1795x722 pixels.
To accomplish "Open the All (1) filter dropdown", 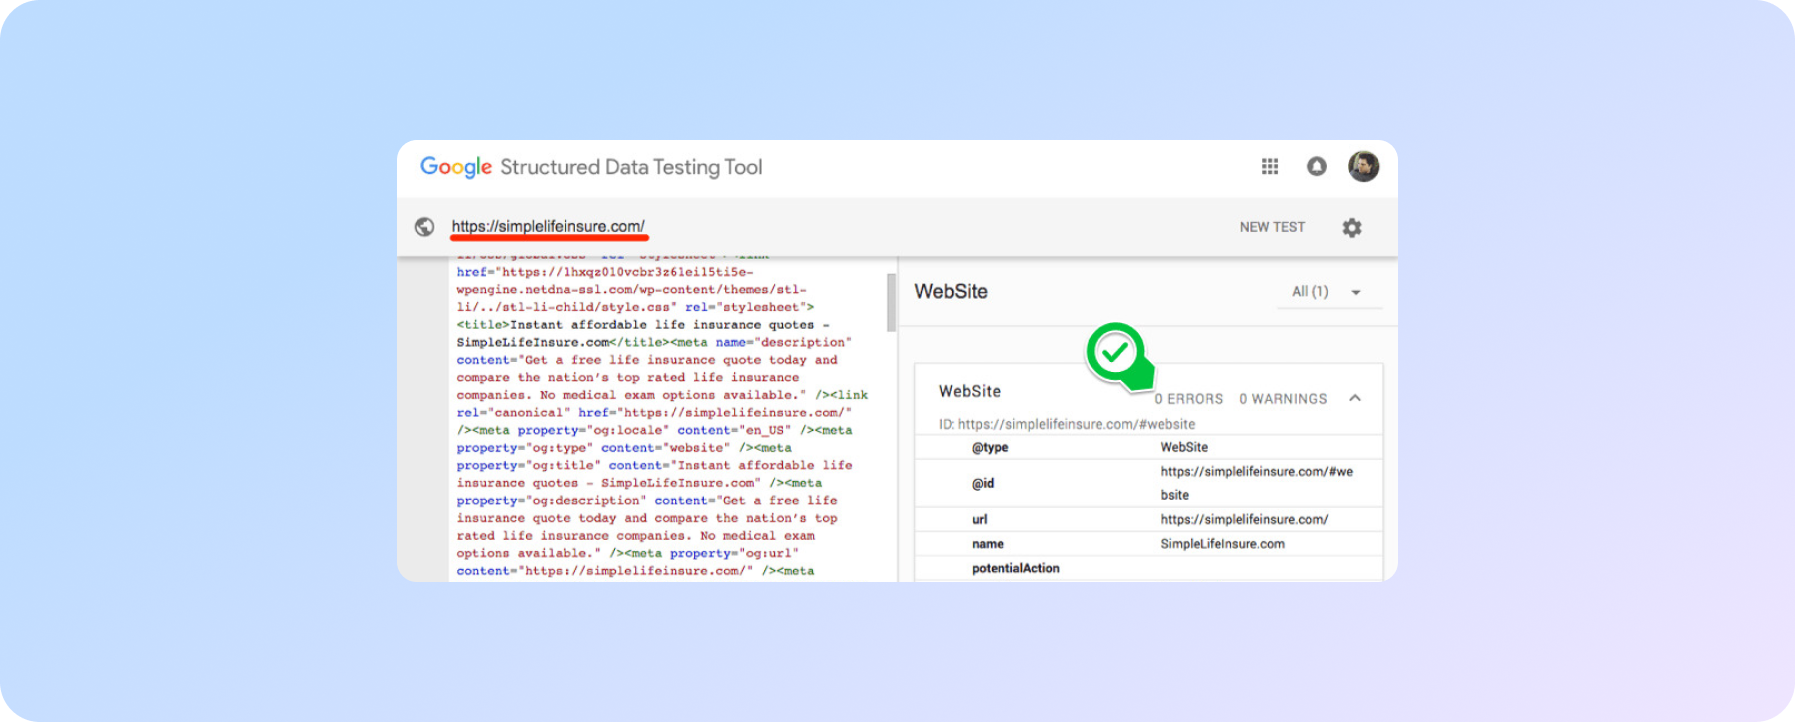I will (1326, 292).
